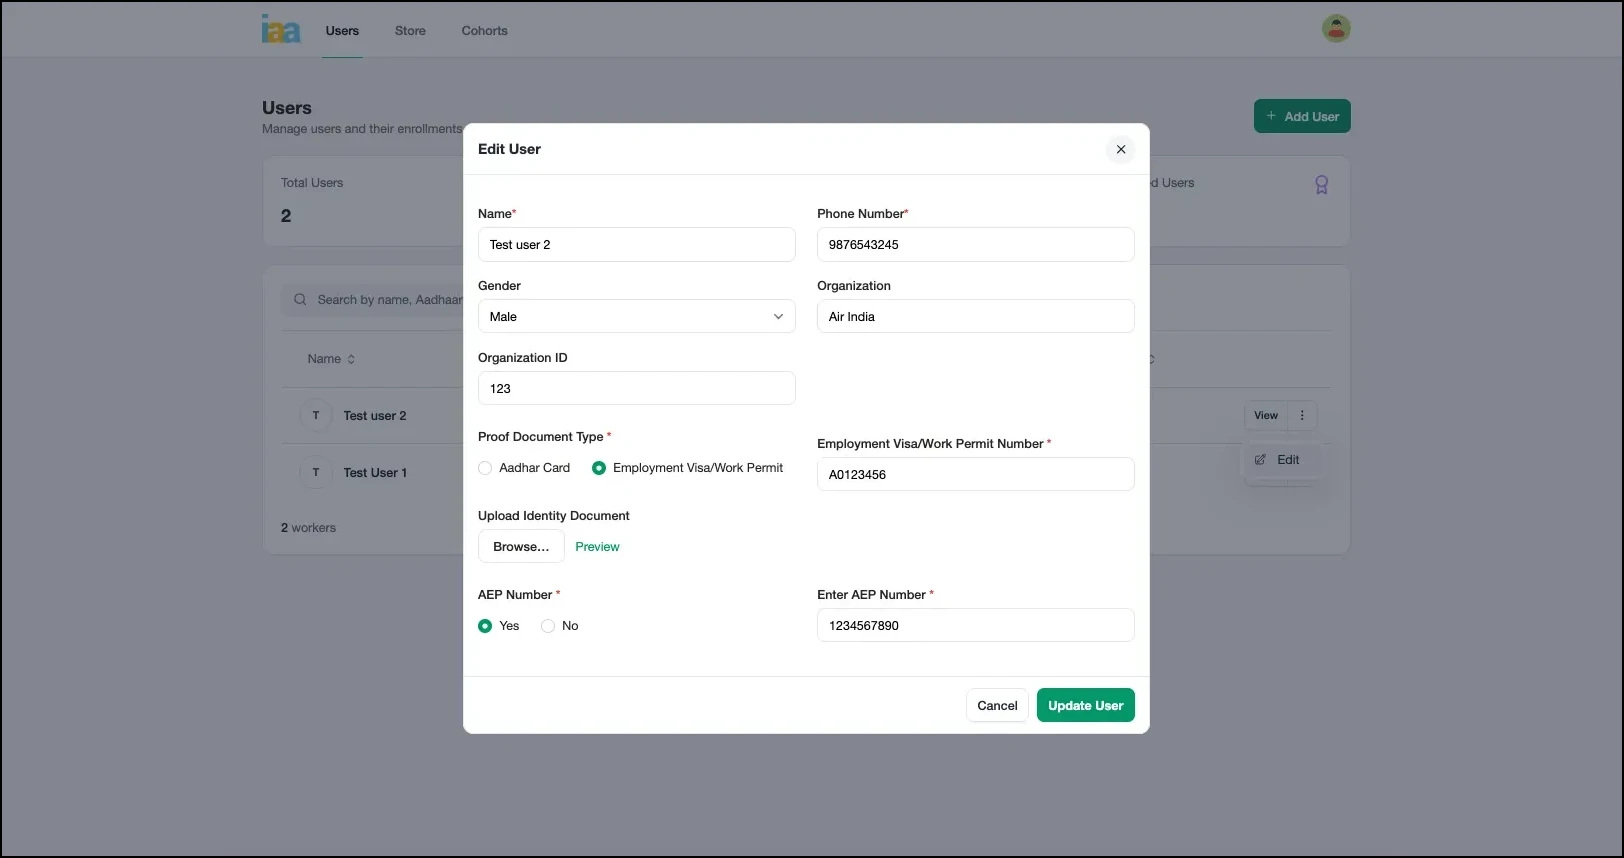Click the Test user 2 avatar circle

316,416
